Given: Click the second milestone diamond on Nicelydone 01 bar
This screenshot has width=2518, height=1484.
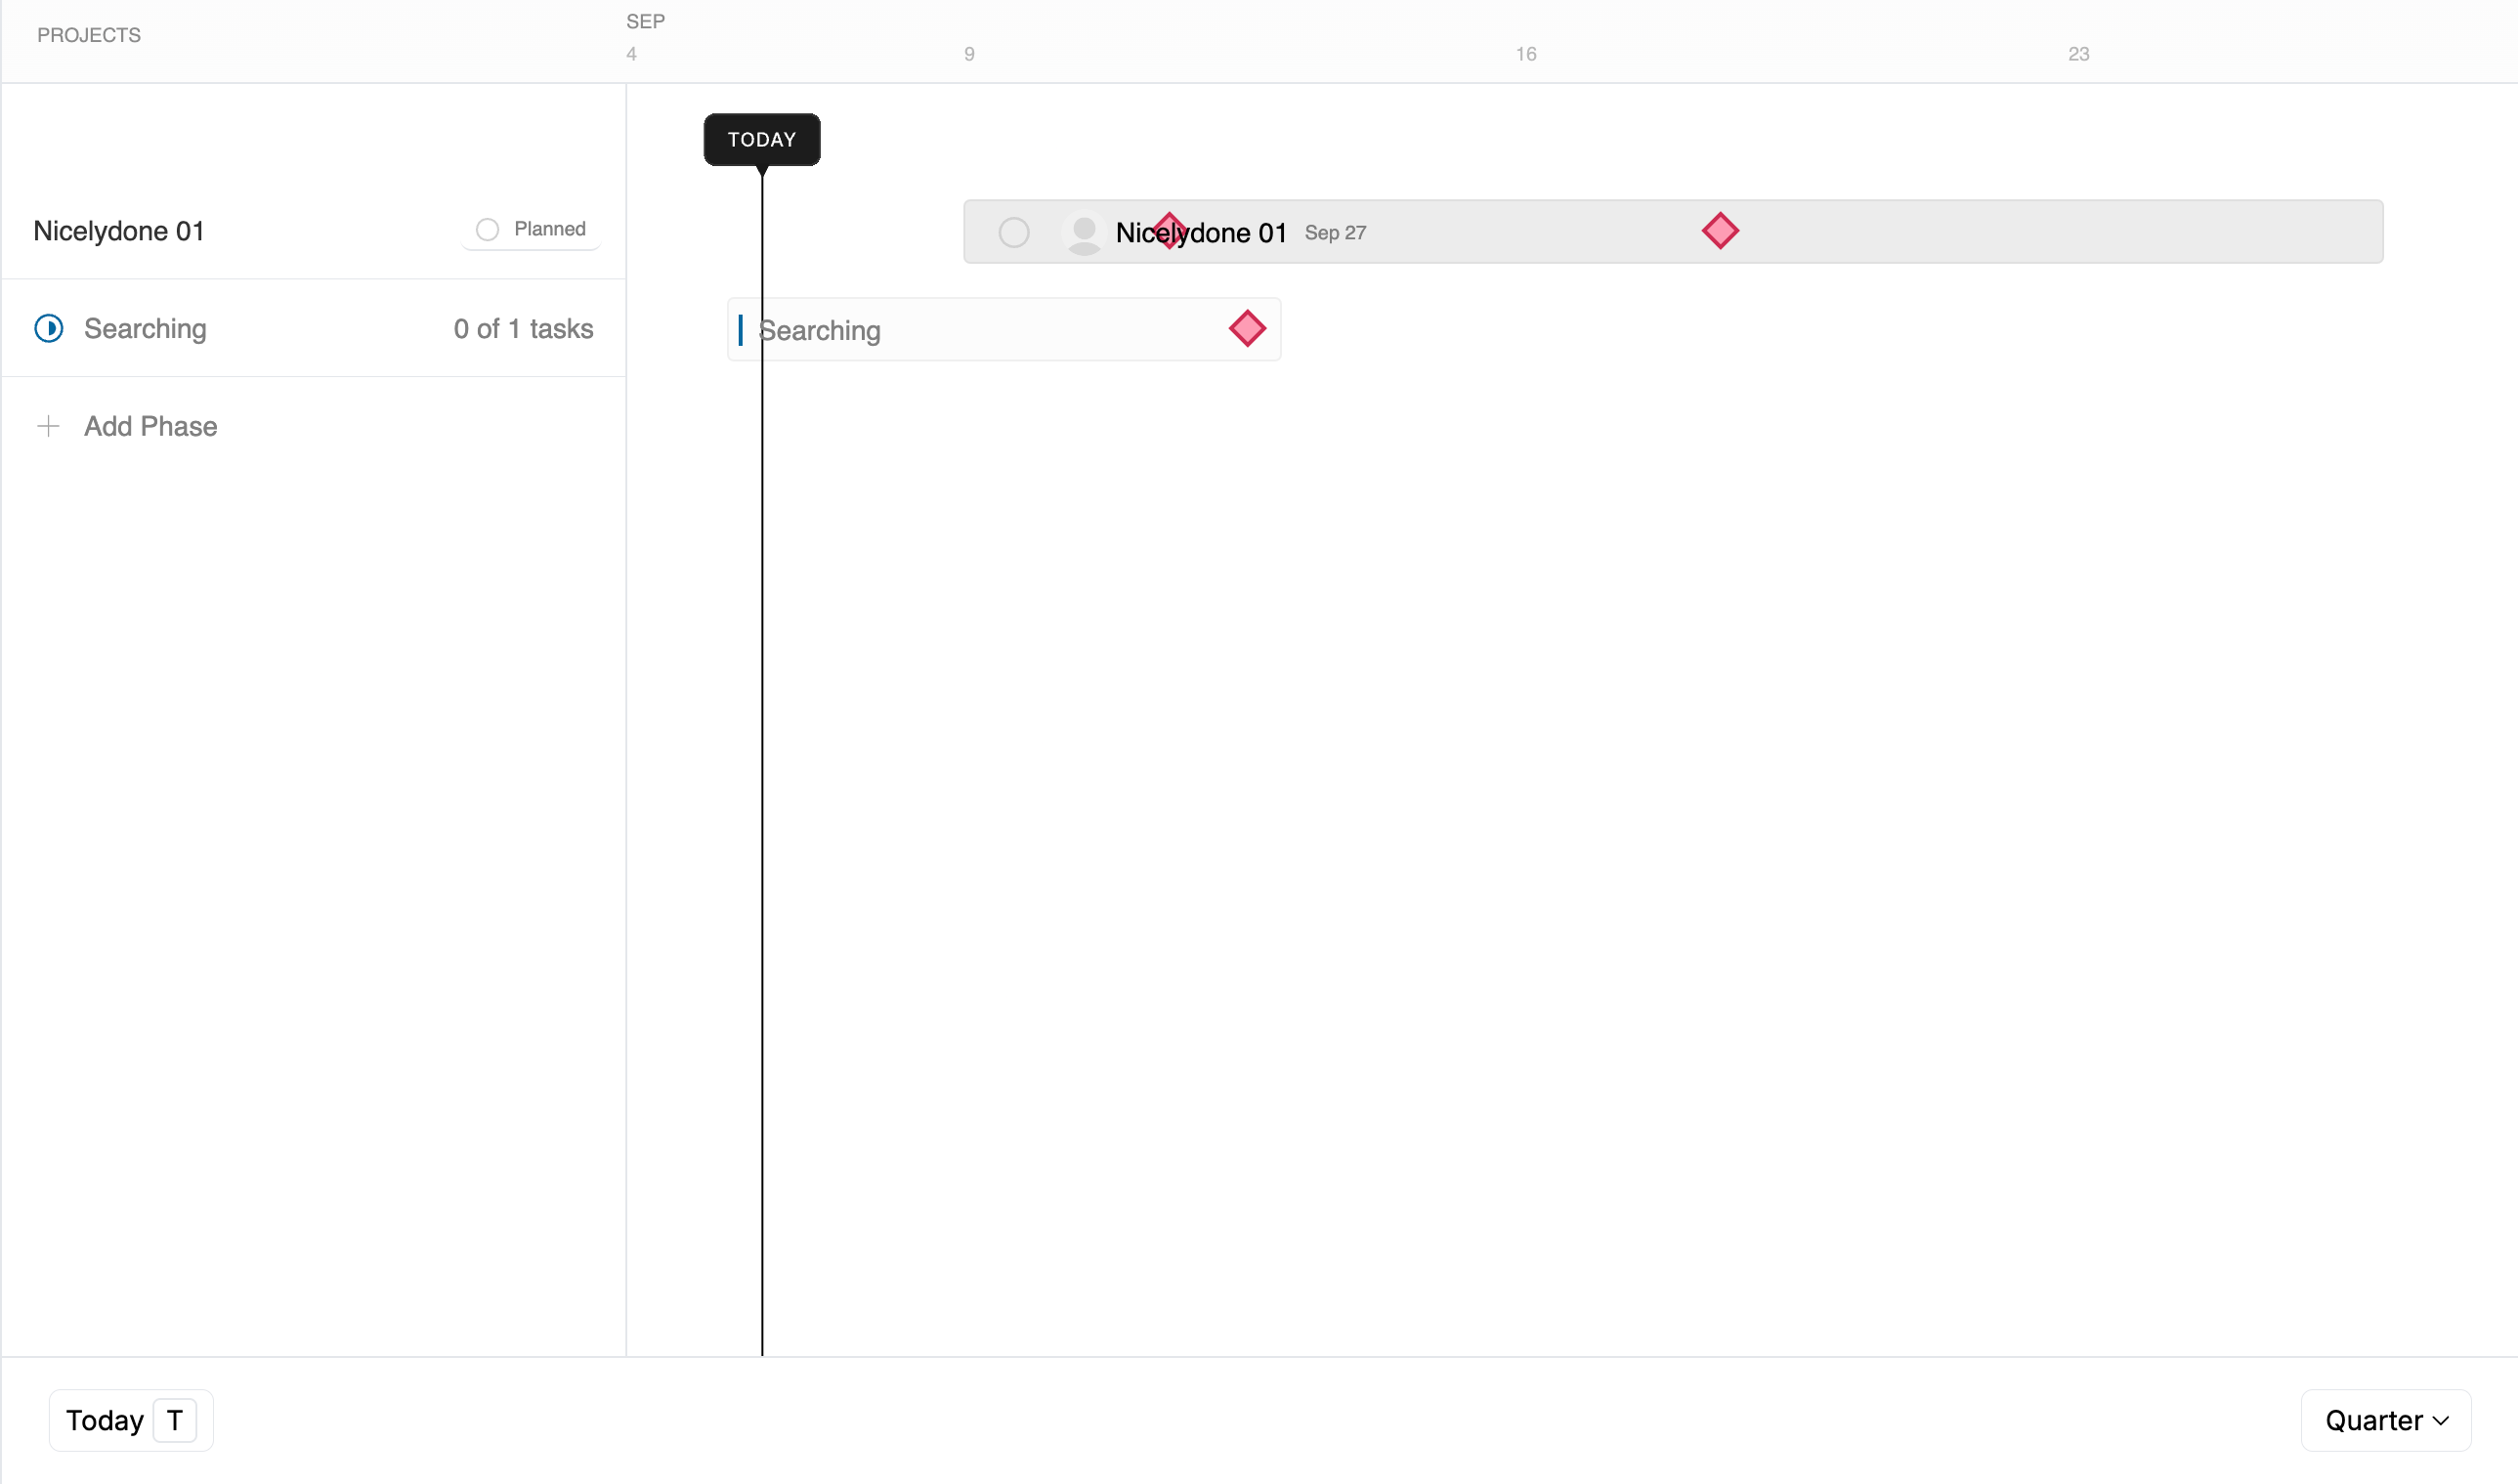Looking at the screenshot, I should [x=1720, y=231].
